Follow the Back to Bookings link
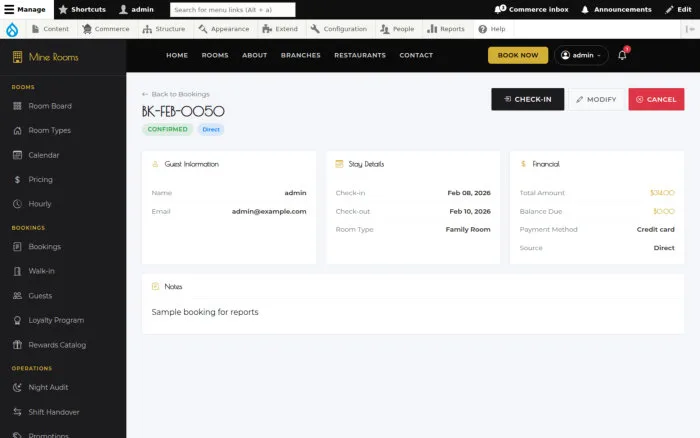Image resolution: width=700 pixels, height=438 pixels. pyautogui.click(x=175, y=94)
